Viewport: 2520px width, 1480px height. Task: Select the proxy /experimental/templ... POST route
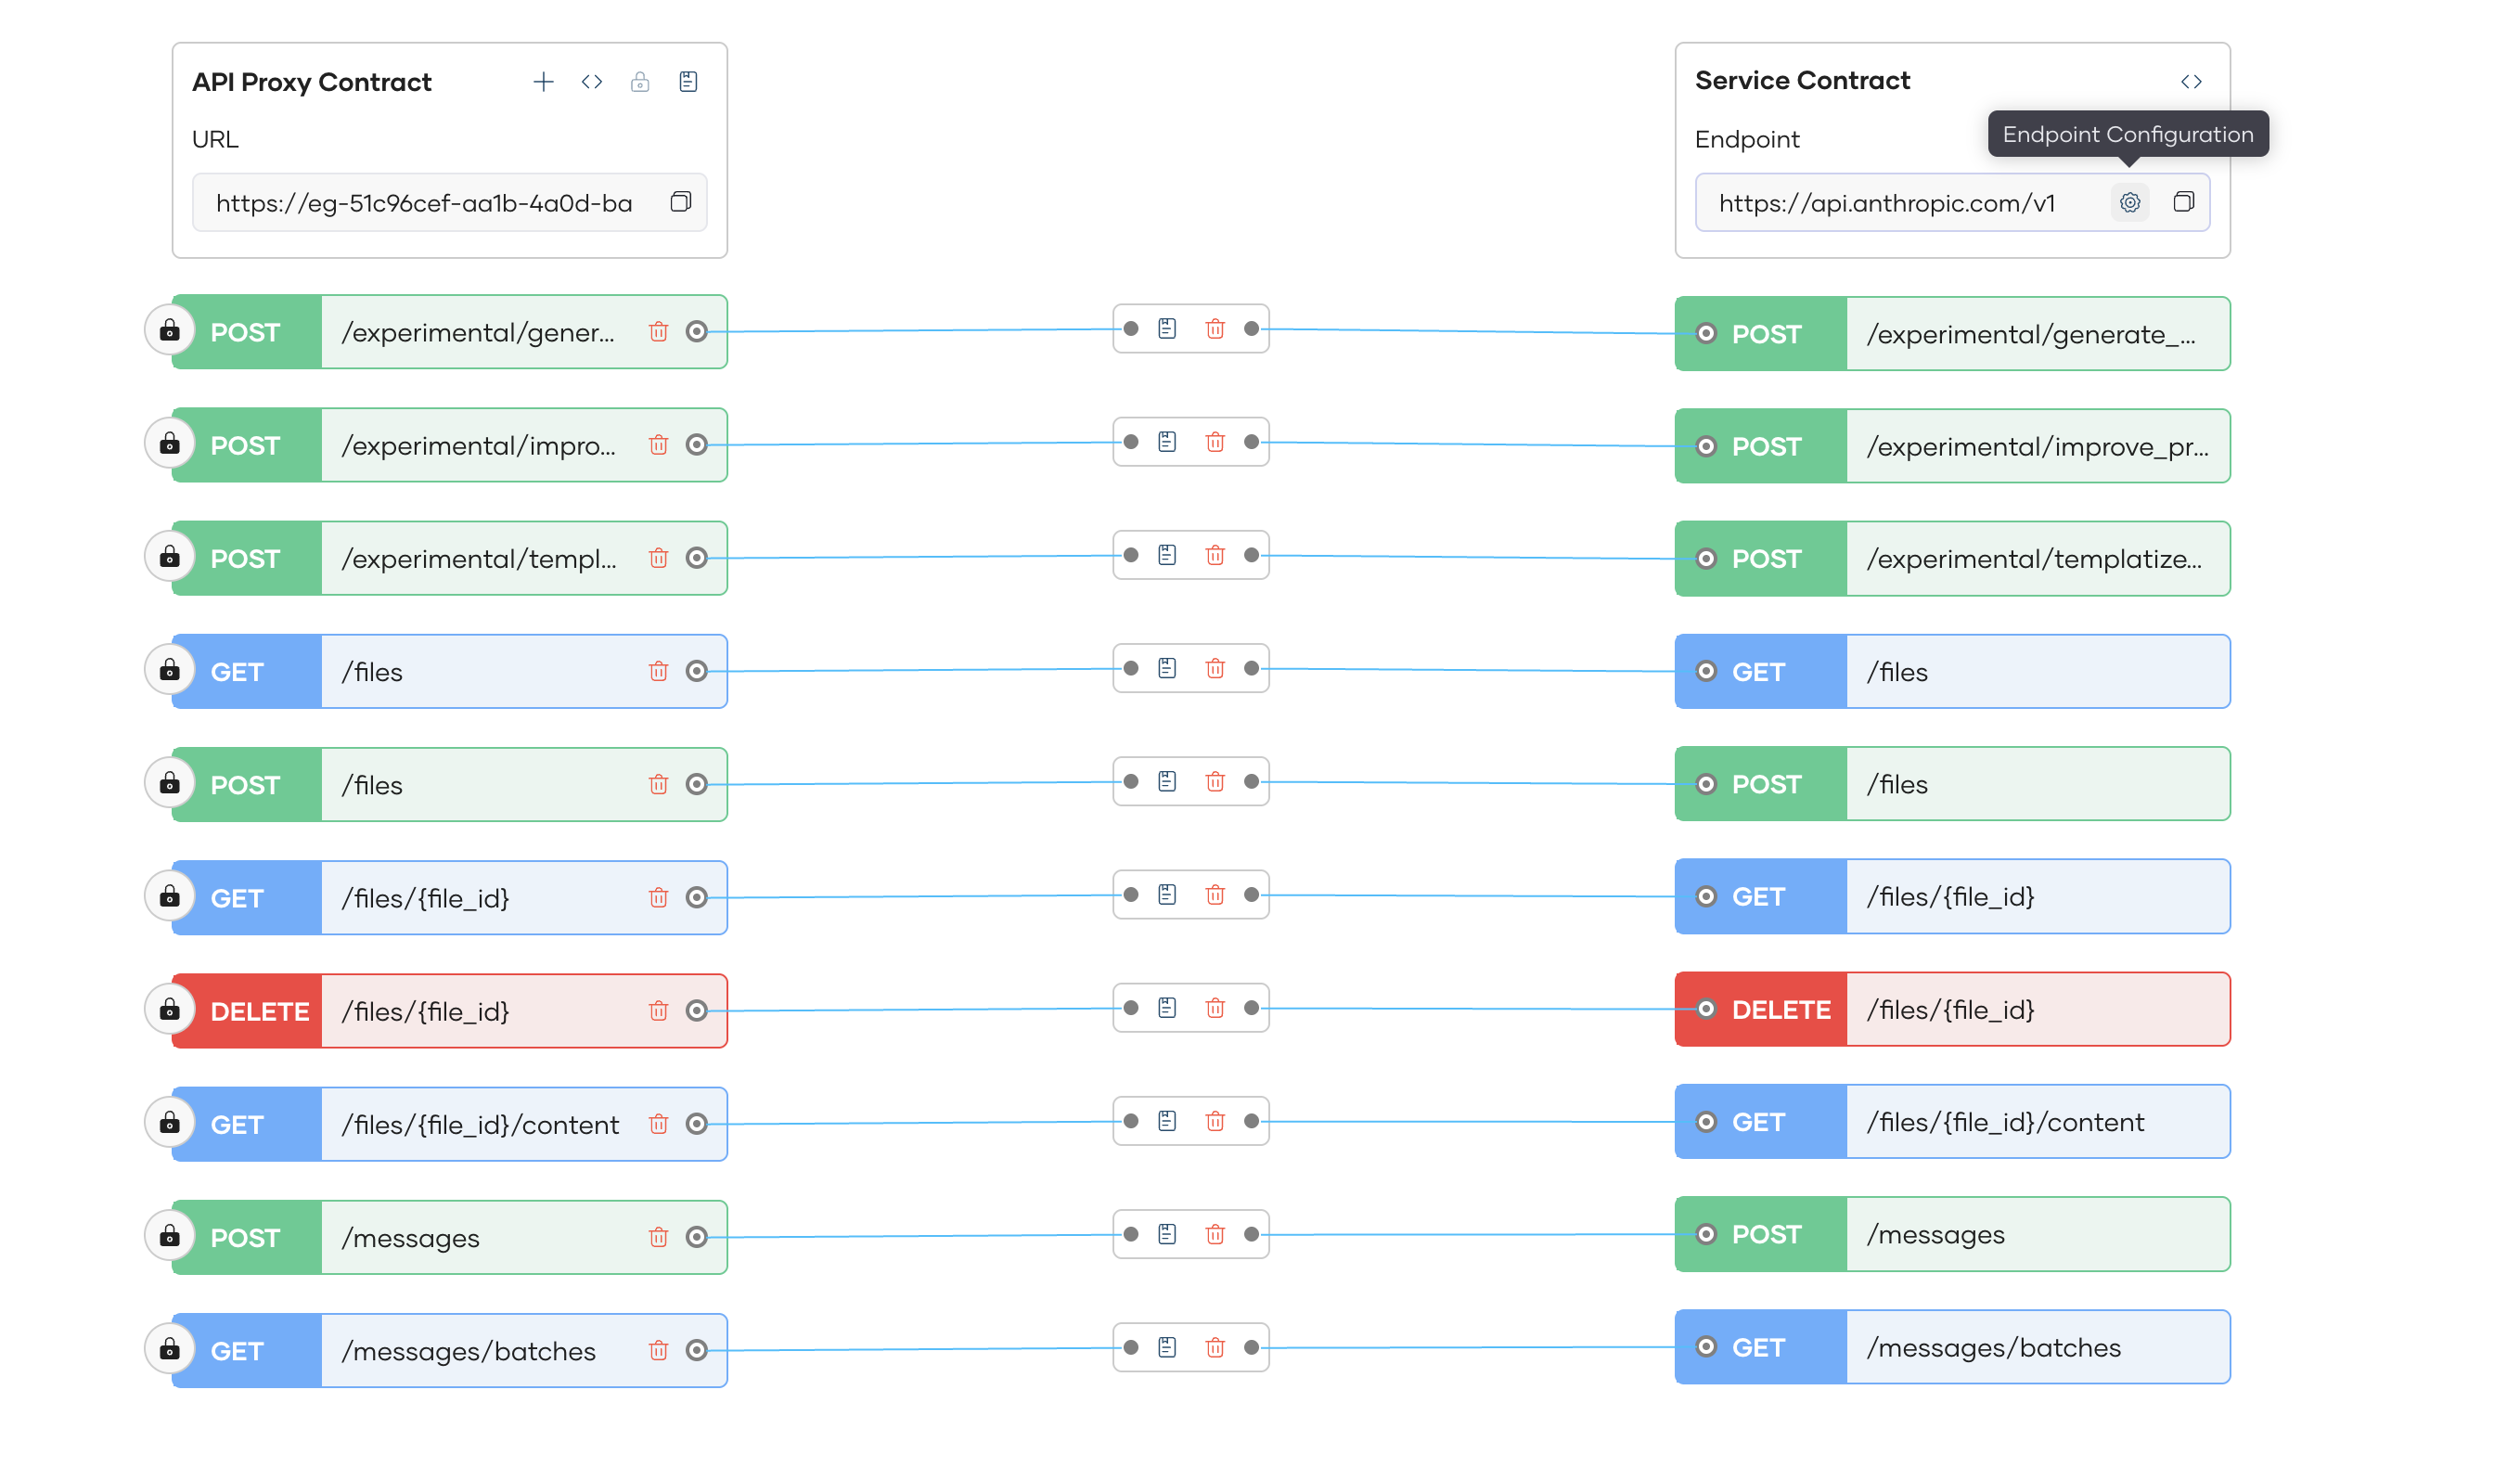point(480,559)
